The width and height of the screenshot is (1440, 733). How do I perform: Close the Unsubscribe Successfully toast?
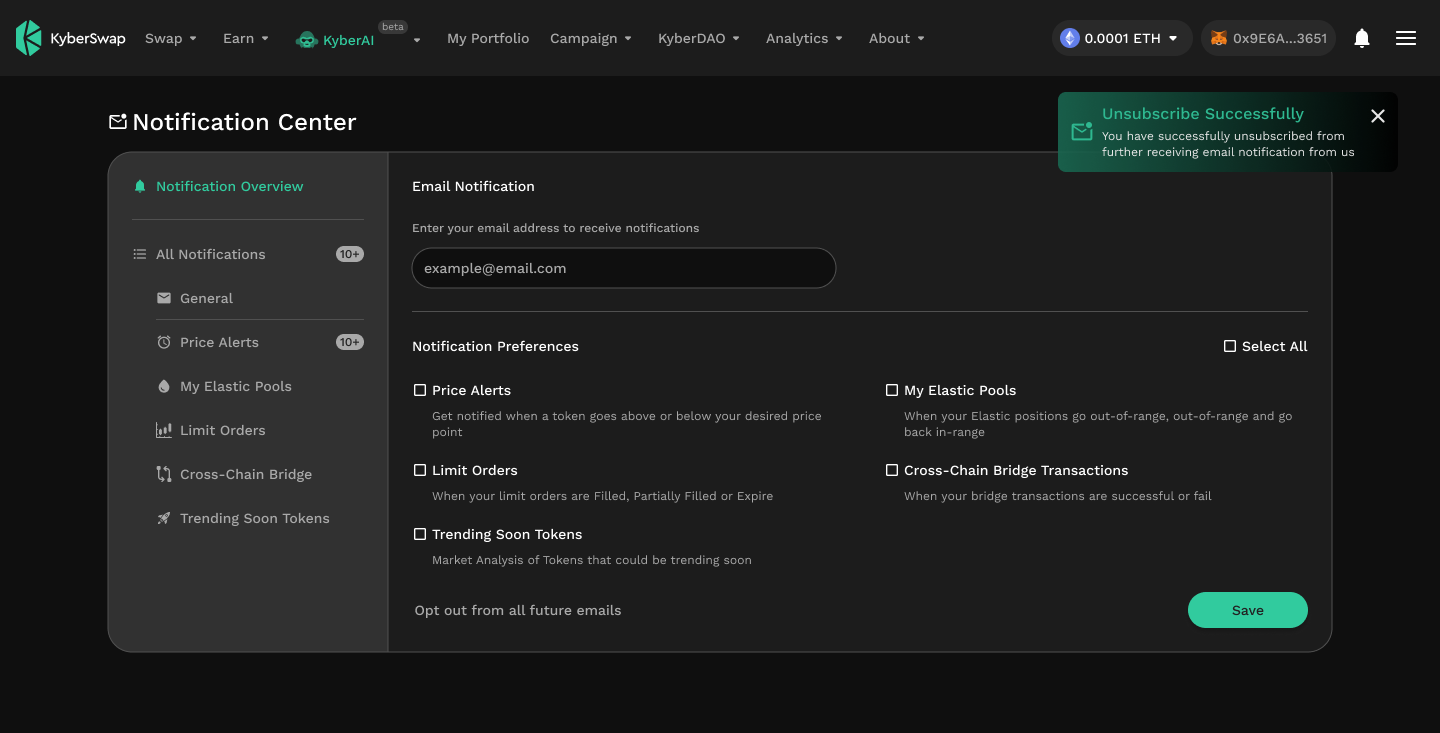click(1377, 116)
